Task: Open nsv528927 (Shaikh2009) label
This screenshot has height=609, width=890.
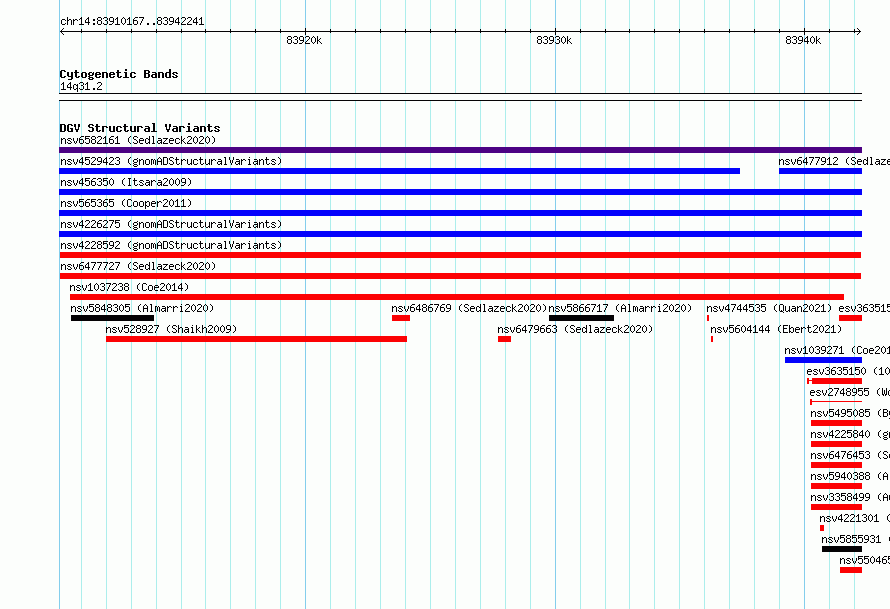Action: tap(171, 329)
